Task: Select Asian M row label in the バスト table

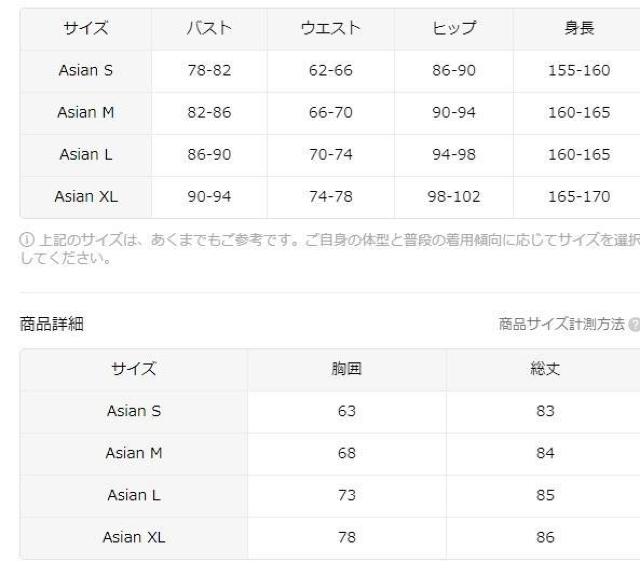Action: 85,113
